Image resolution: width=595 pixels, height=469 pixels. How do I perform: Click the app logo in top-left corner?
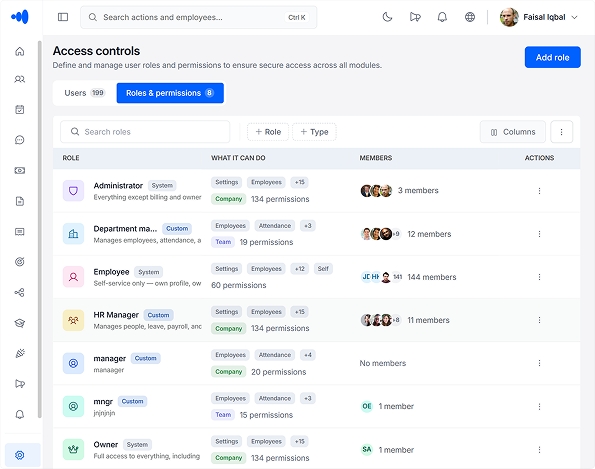[20, 17]
